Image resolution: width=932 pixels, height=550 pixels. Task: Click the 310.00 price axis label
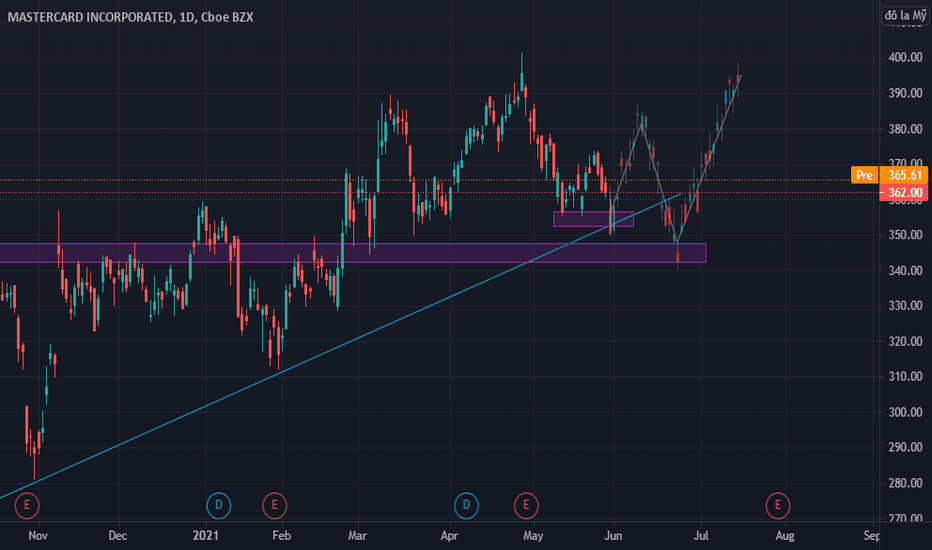click(905, 376)
